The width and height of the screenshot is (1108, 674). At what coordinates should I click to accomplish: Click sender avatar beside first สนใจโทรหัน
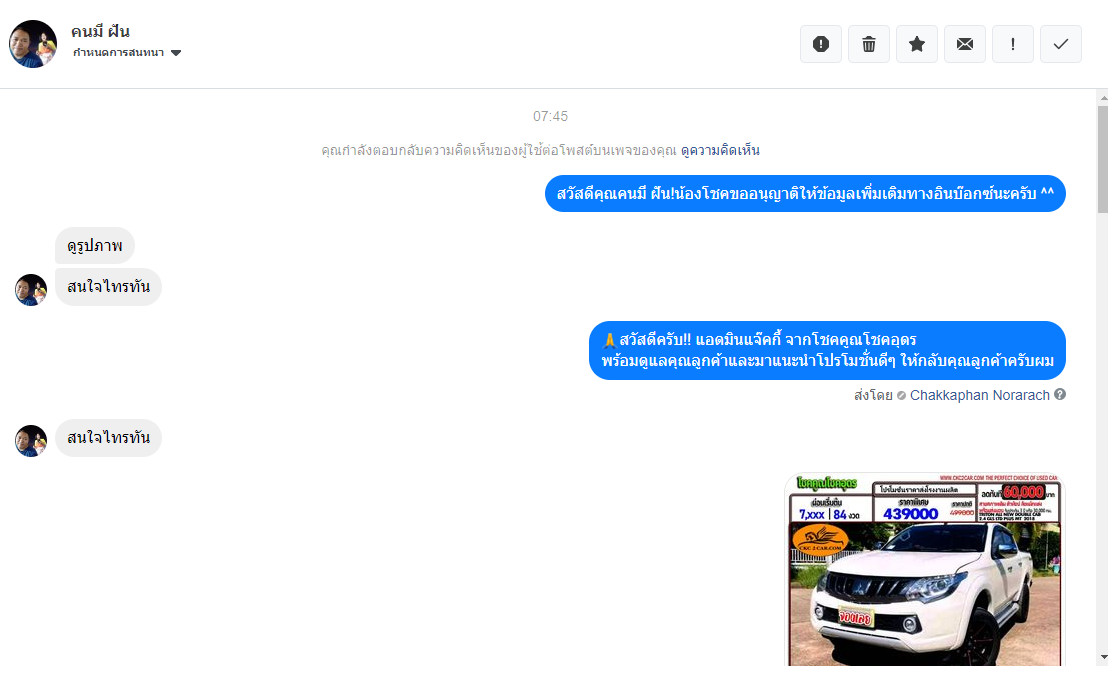click(x=31, y=290)
